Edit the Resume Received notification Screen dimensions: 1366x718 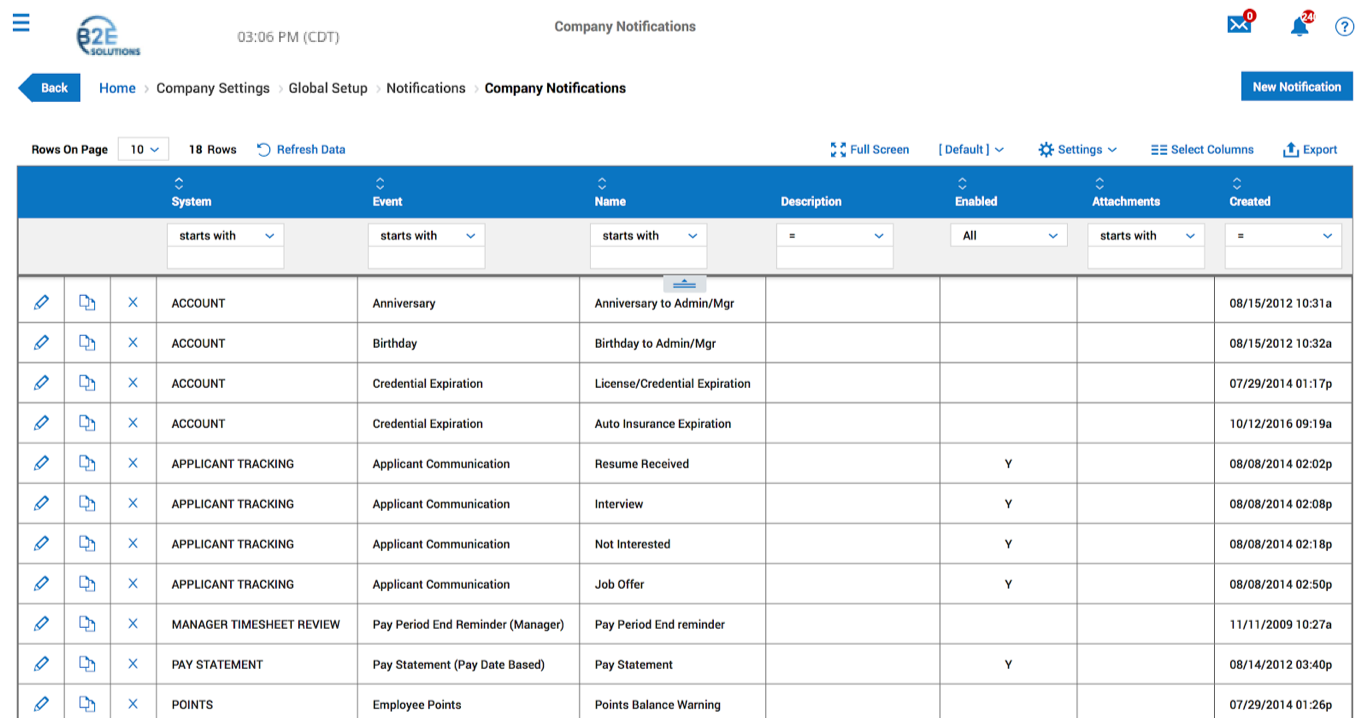41,463
